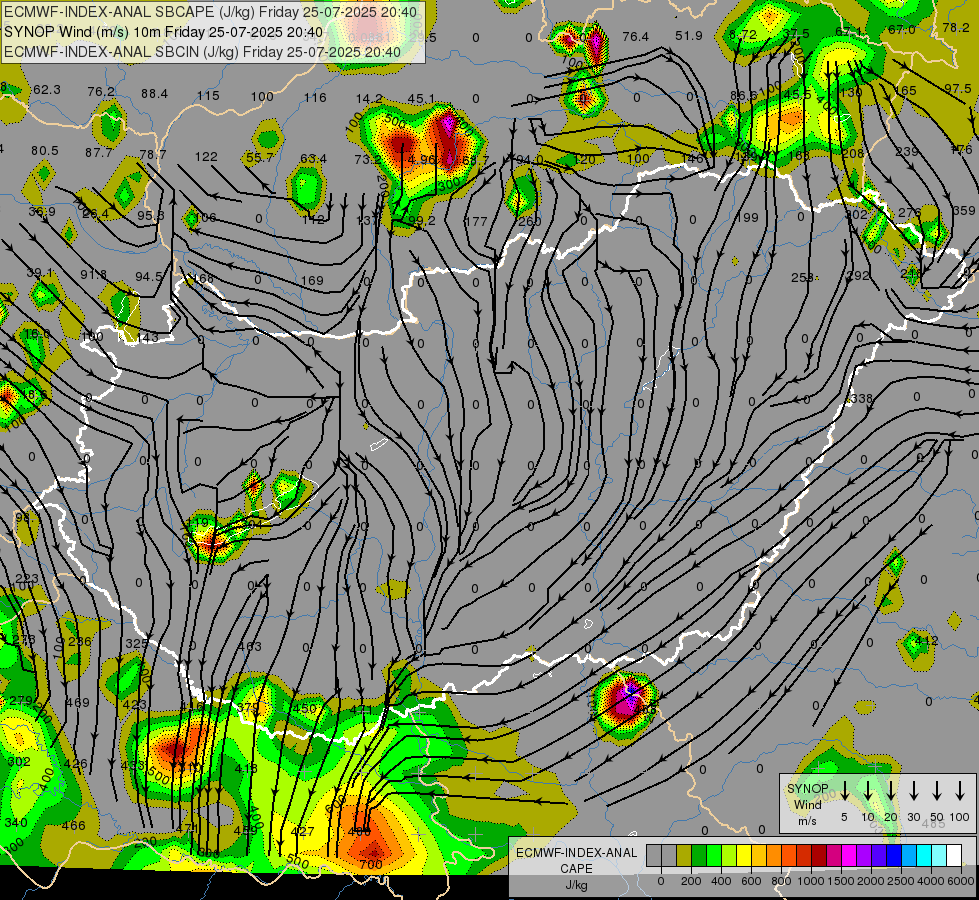Click the CAPE value 450 on map
This screenshot has width=979, height=900.
click(x=305, y=709)
